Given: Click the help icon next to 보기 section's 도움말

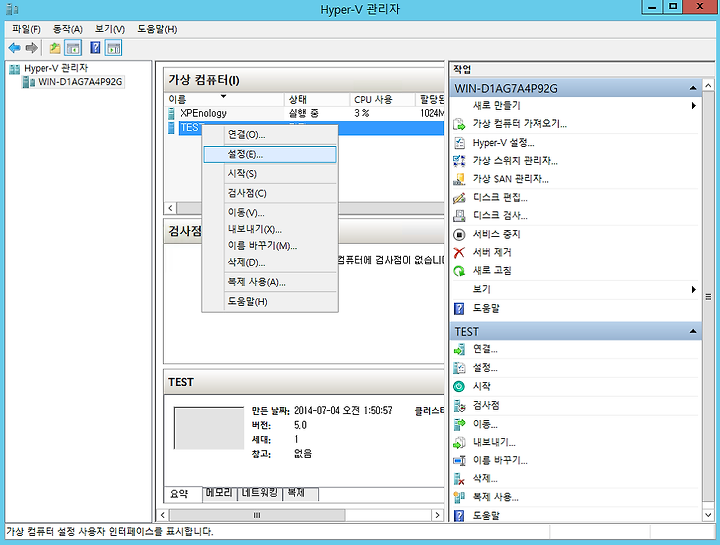Looking at the screenshot, I should 459,309.
